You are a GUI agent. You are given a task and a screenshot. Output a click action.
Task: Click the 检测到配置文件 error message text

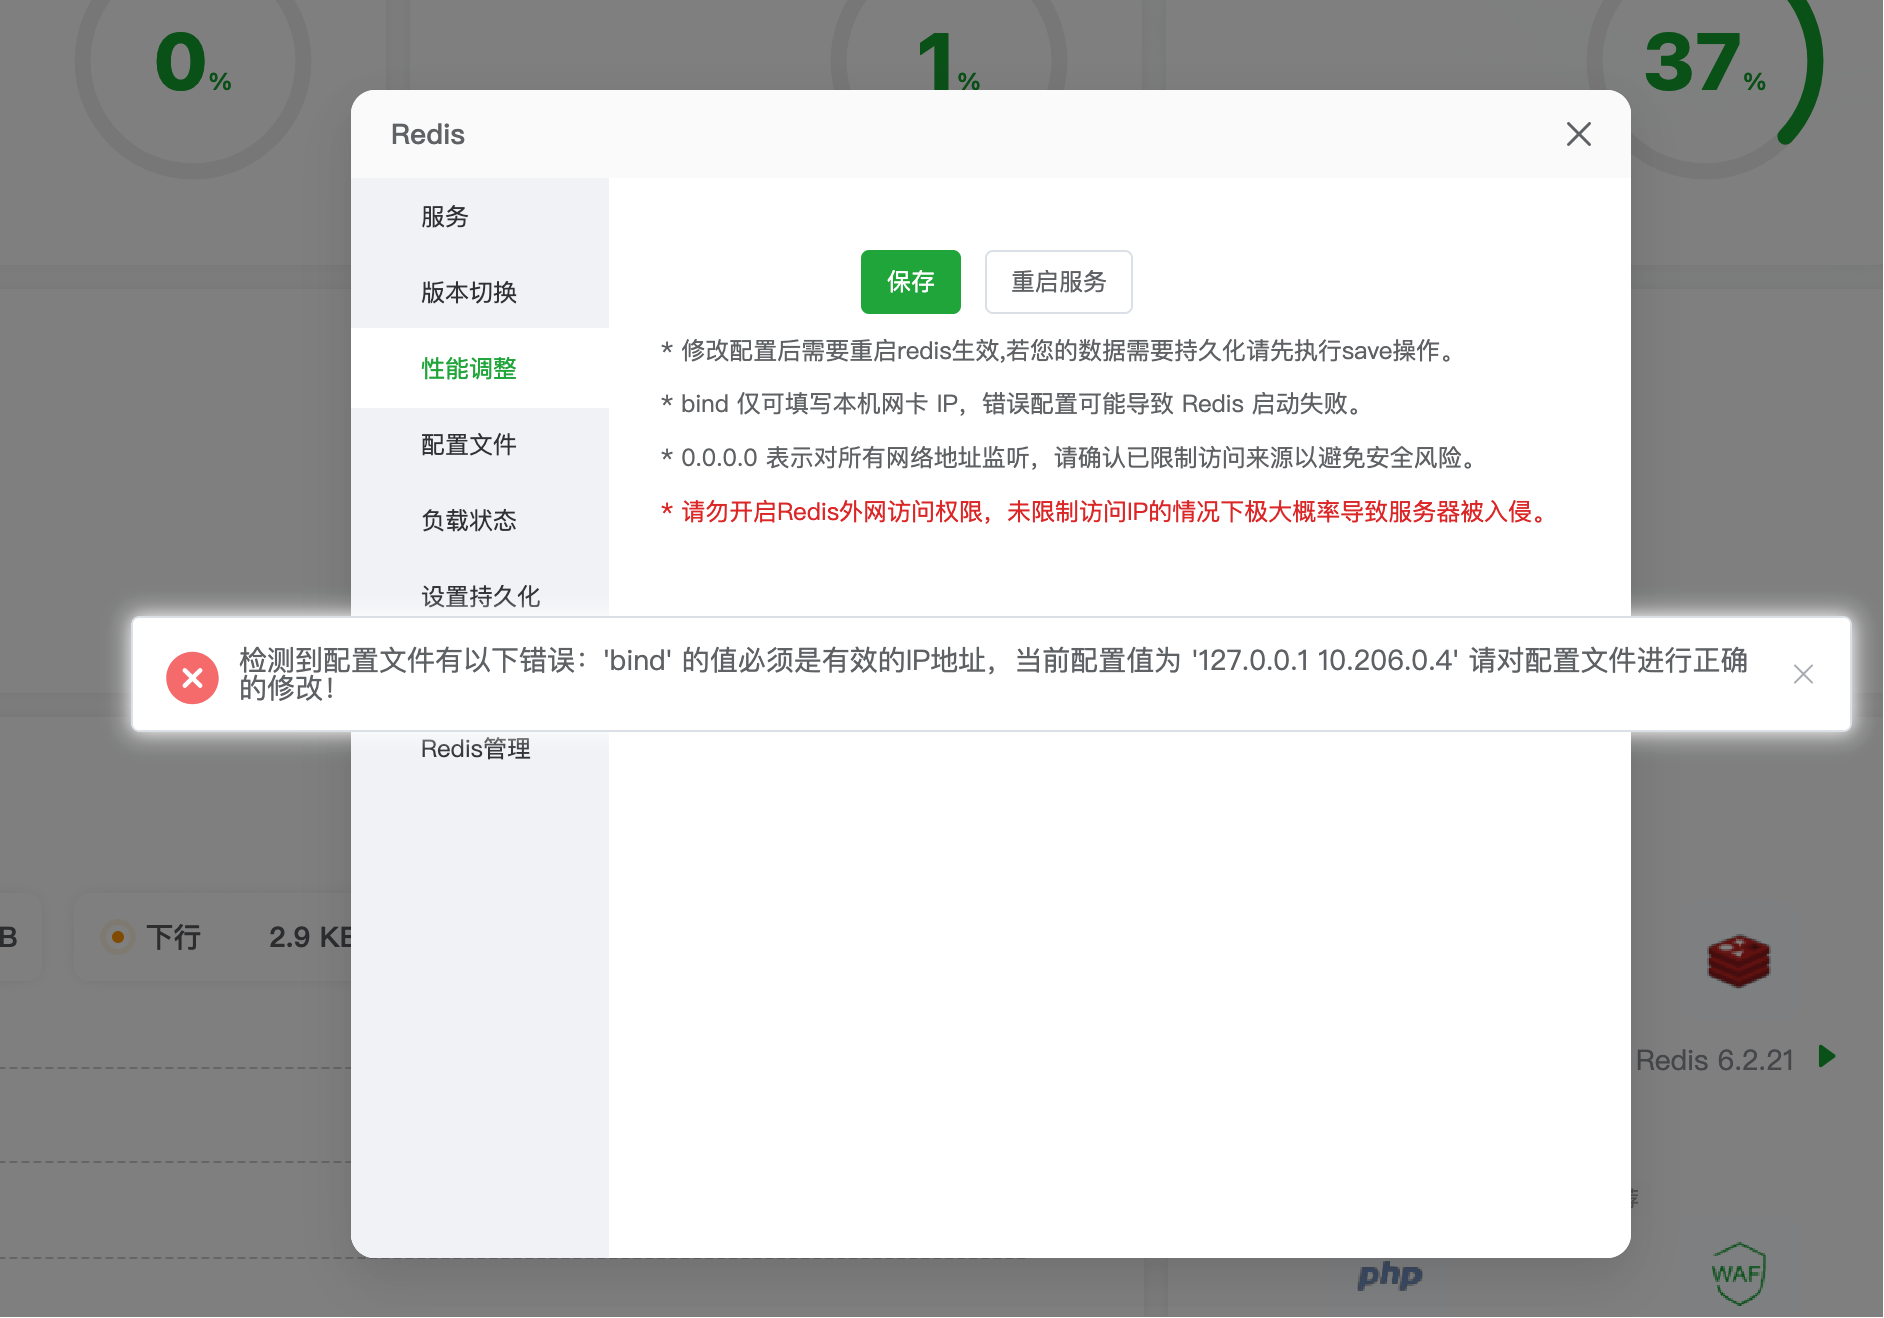[x=994, y=674]
